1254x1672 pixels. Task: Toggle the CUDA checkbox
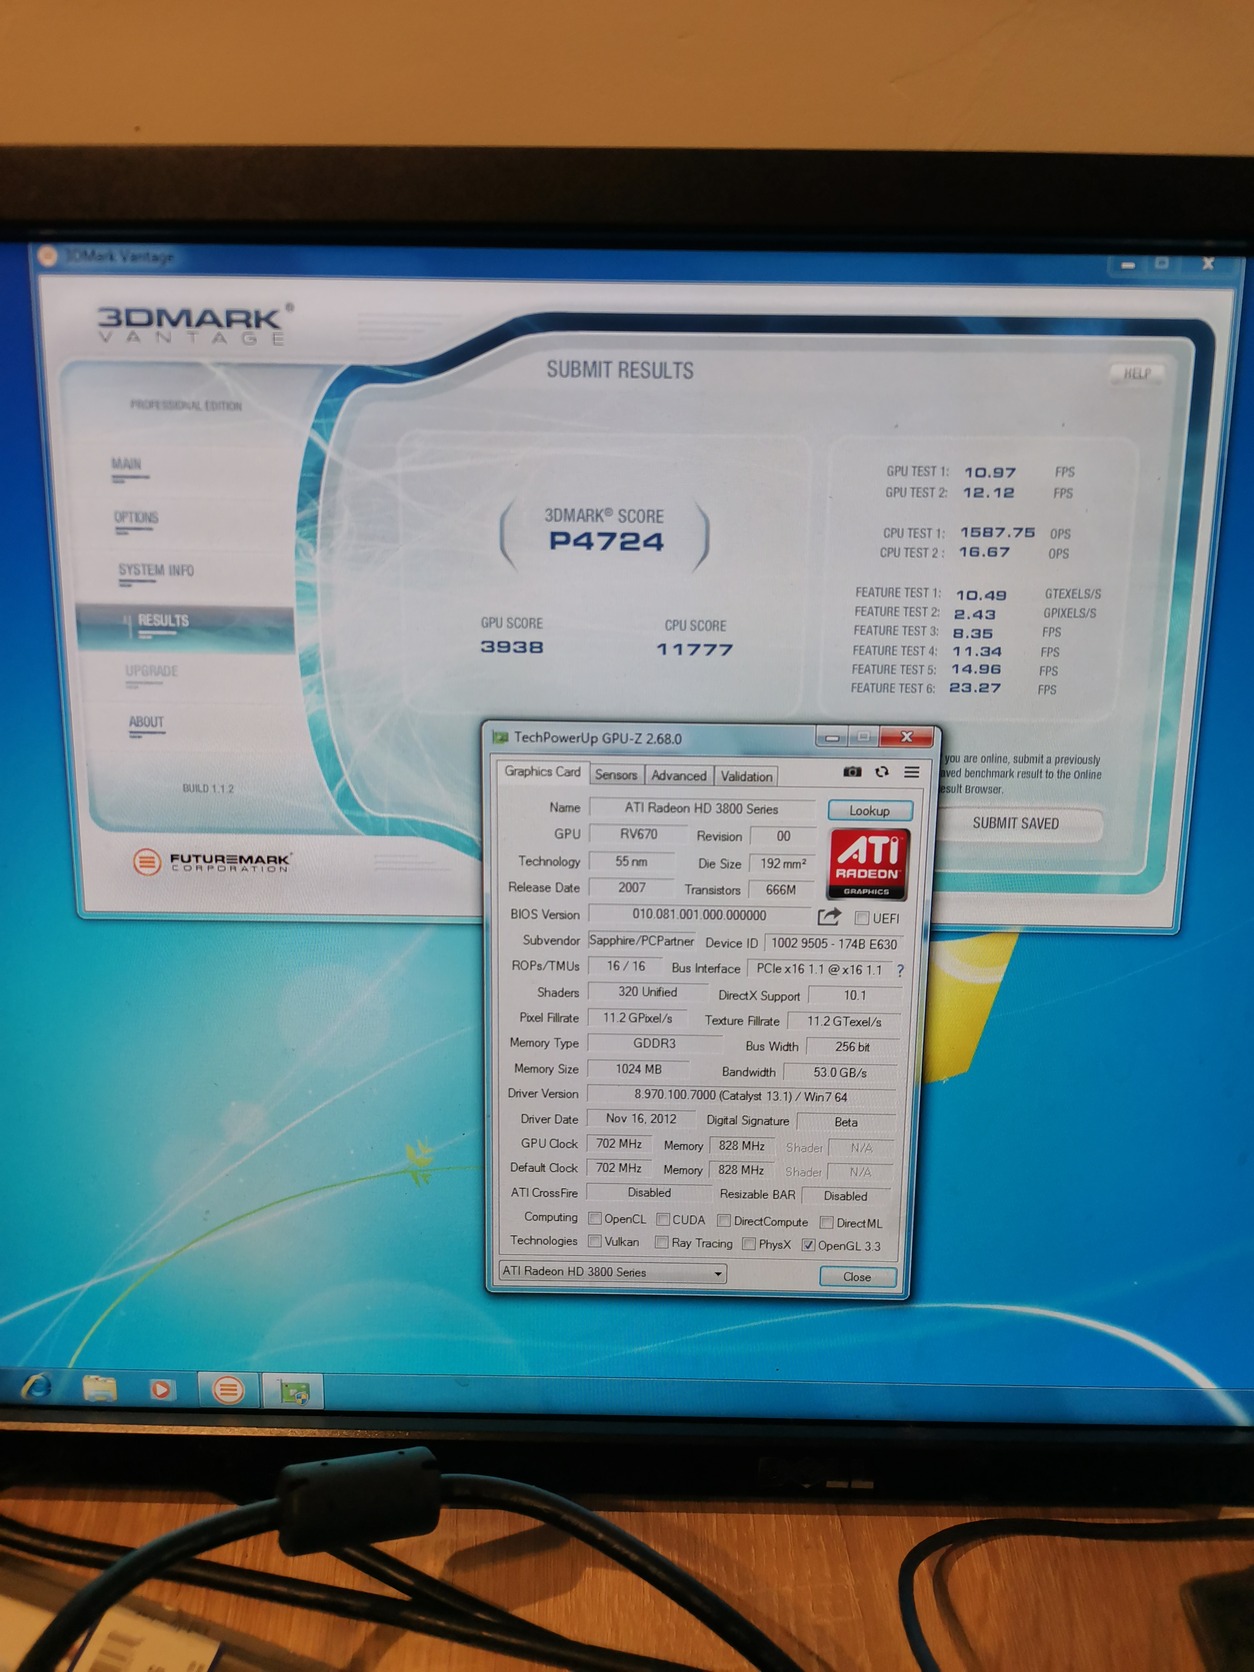[x=663, y=1220]
